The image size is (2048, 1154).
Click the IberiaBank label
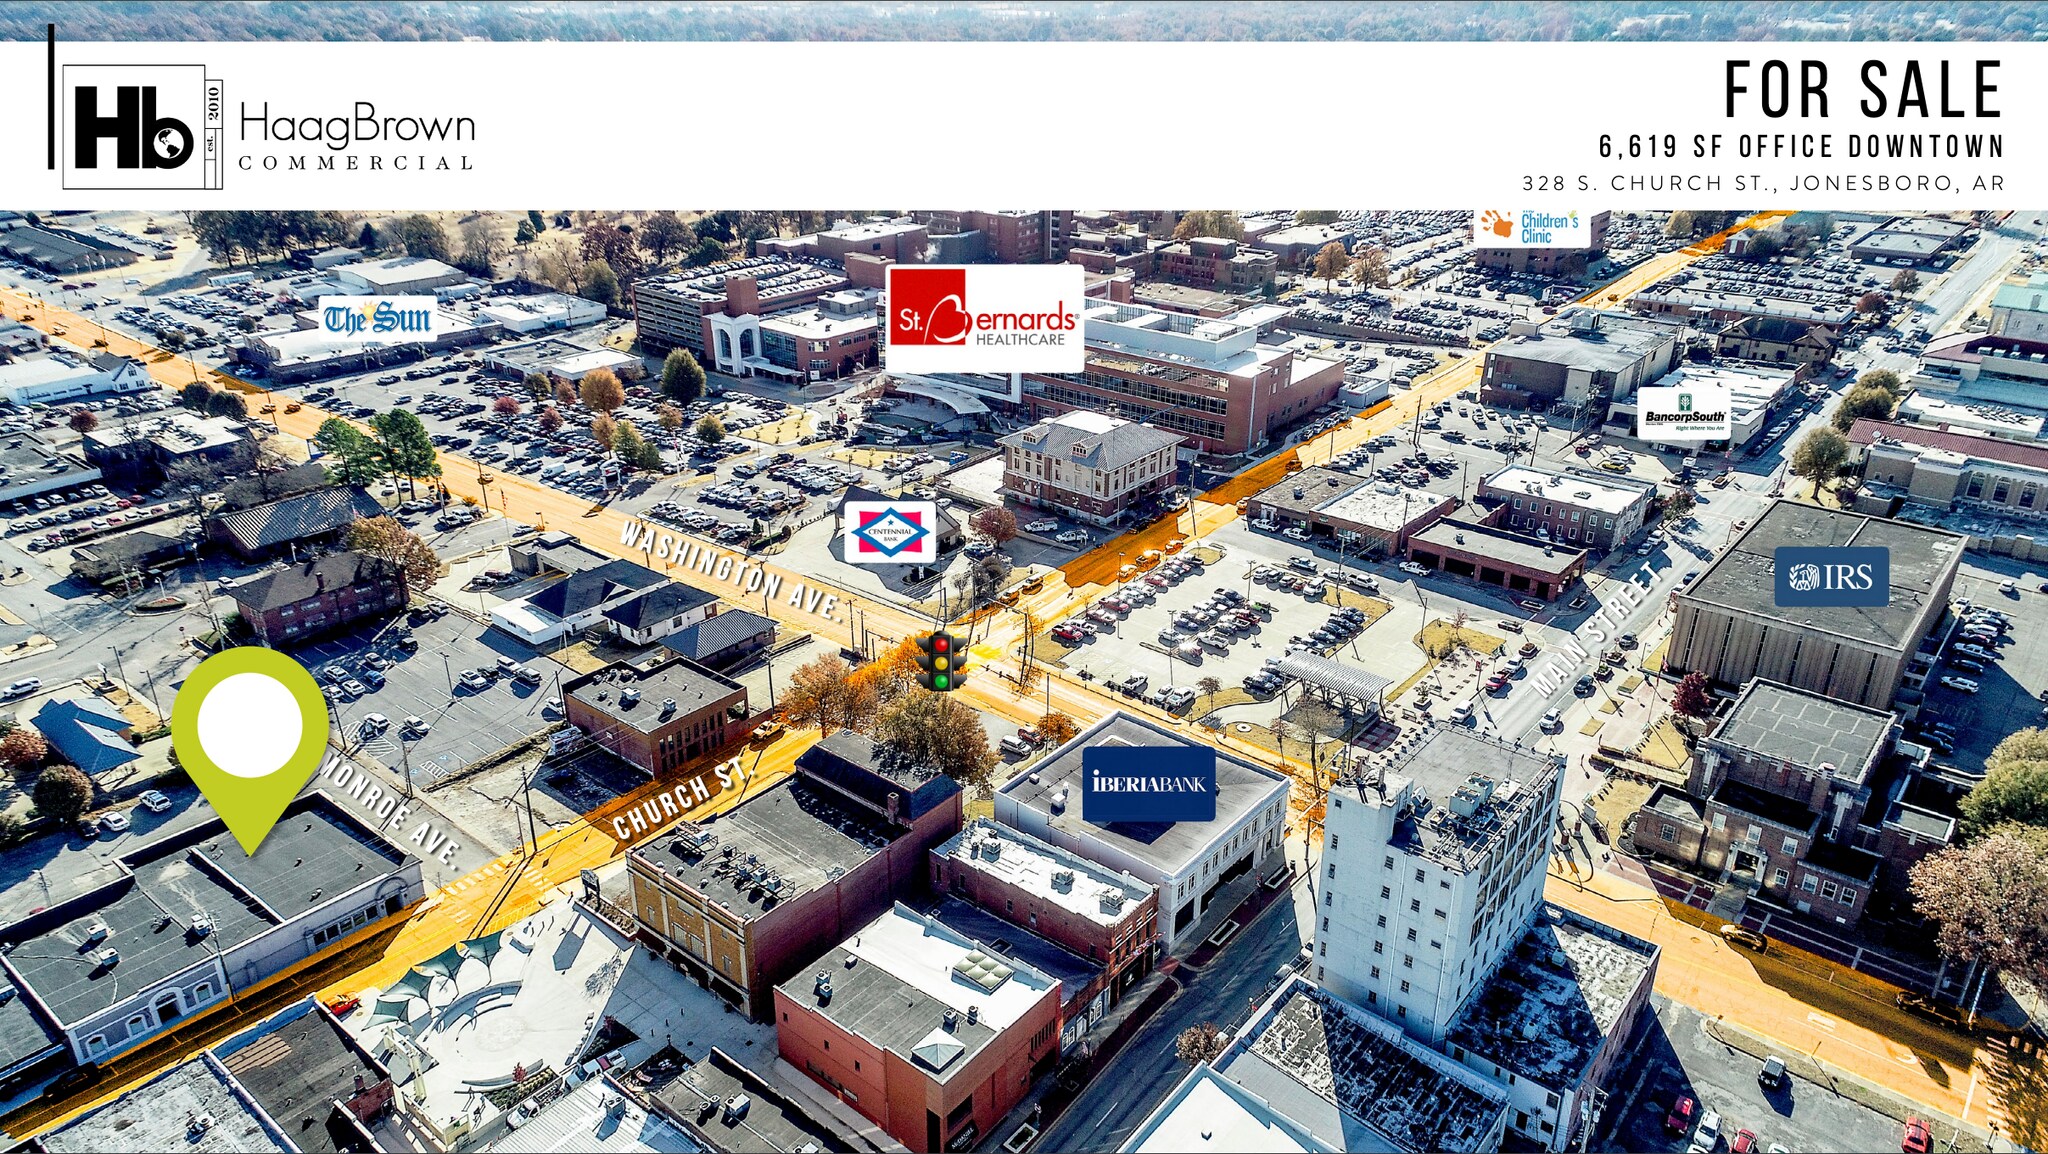click(1149, 784)
